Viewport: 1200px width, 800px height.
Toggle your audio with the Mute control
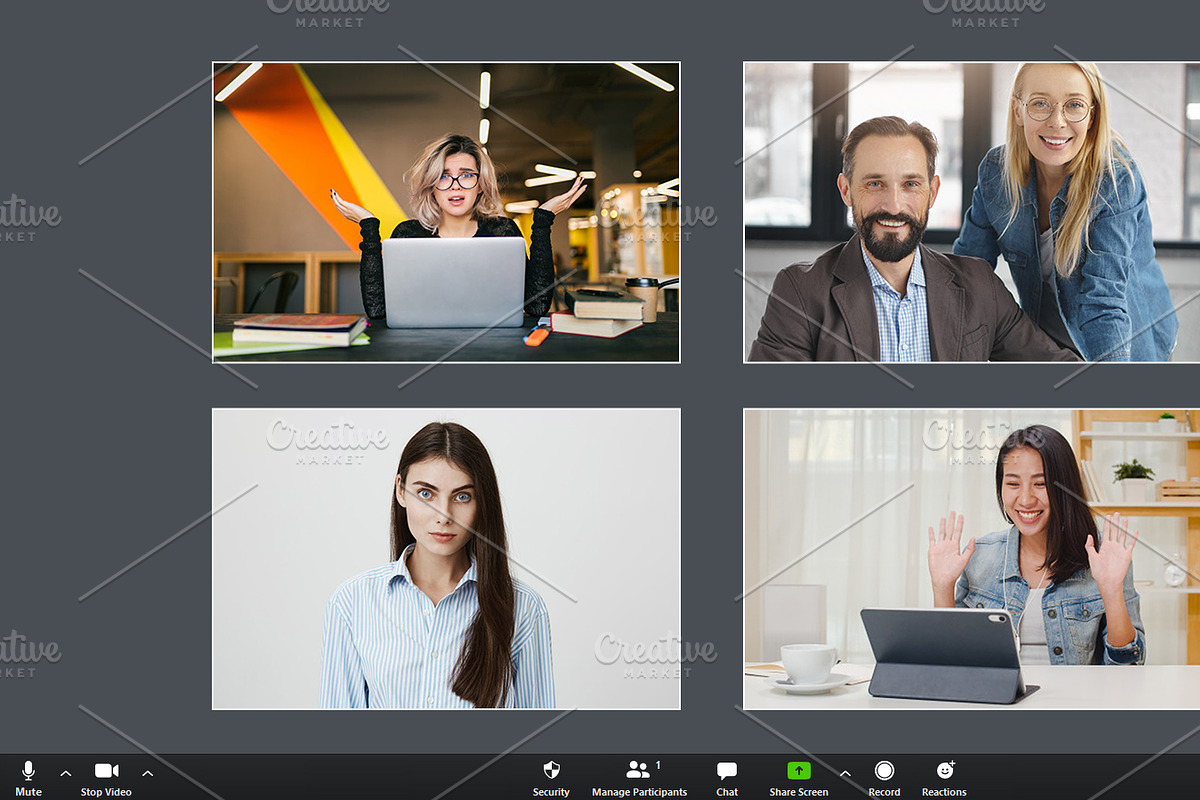click(28, 778)
